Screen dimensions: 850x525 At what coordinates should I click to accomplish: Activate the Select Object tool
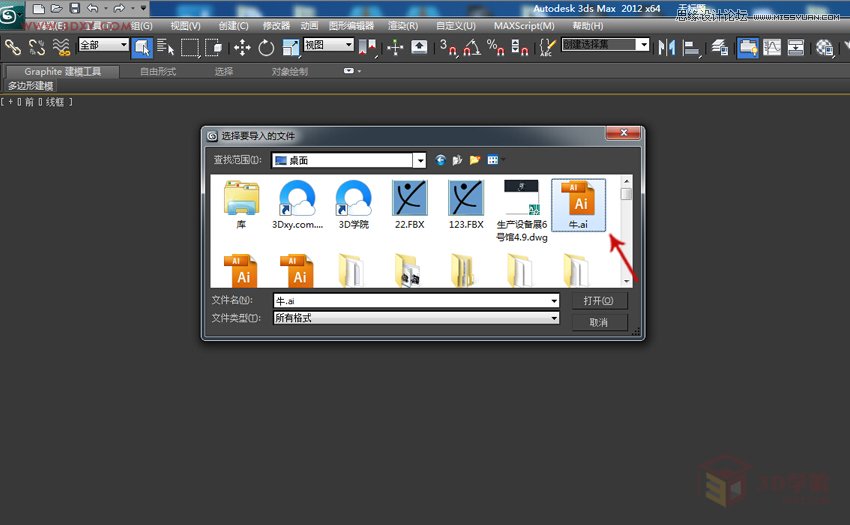[142, 48]
